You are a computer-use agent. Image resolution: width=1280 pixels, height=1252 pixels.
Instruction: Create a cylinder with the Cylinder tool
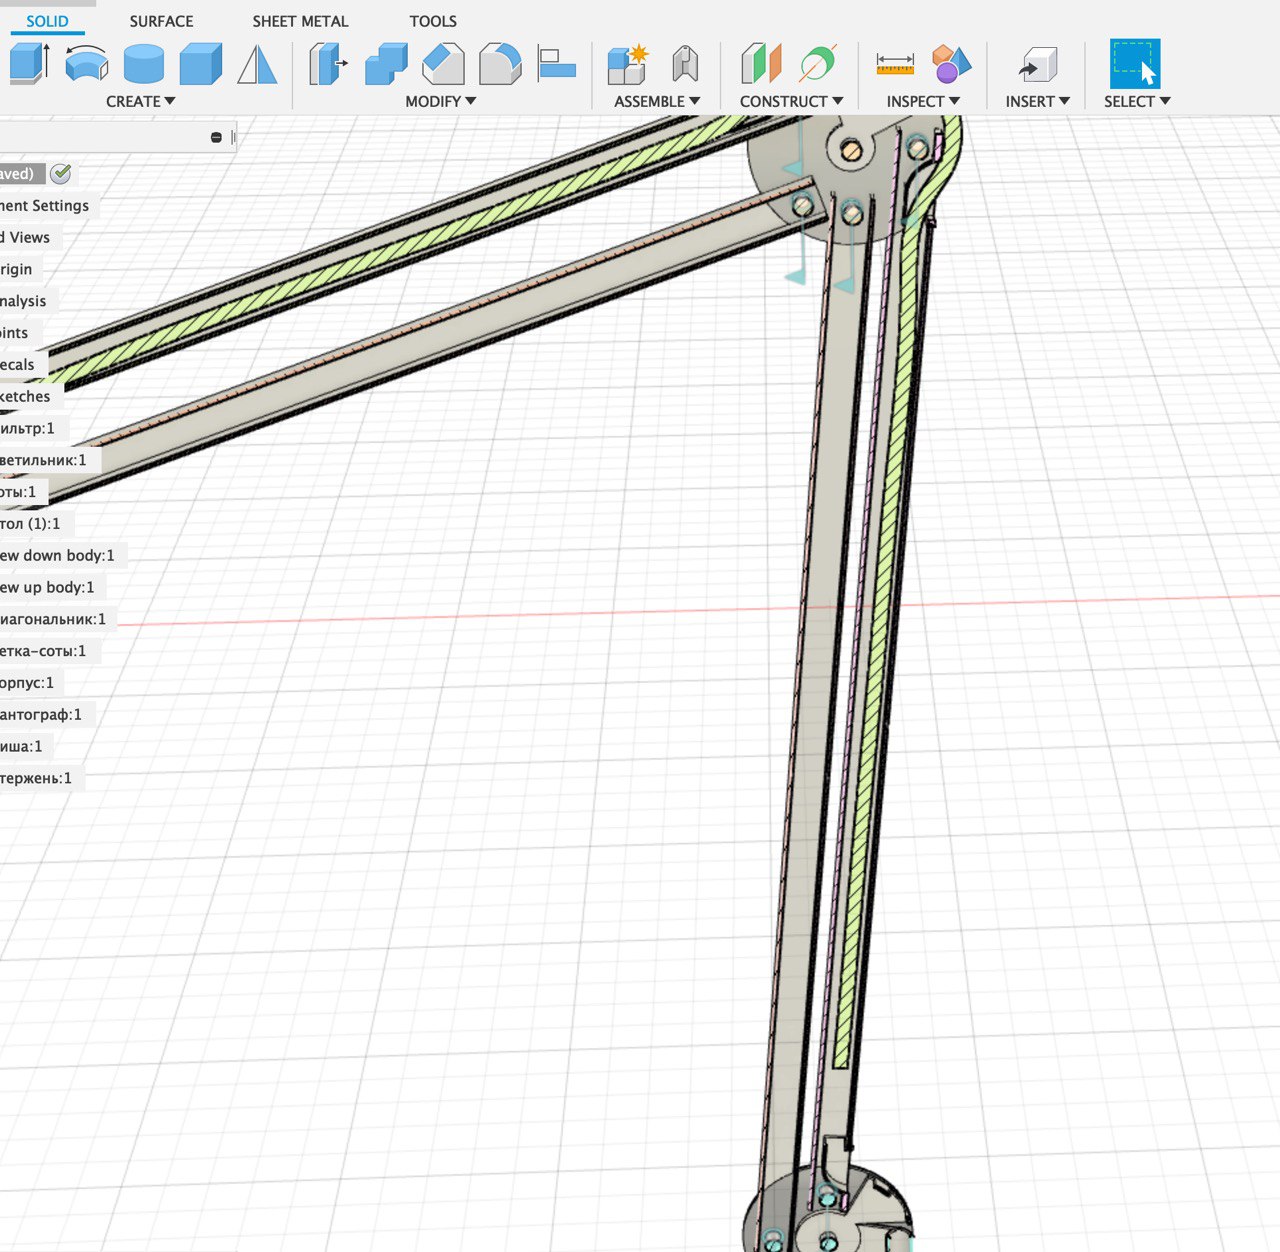[144, 64]
